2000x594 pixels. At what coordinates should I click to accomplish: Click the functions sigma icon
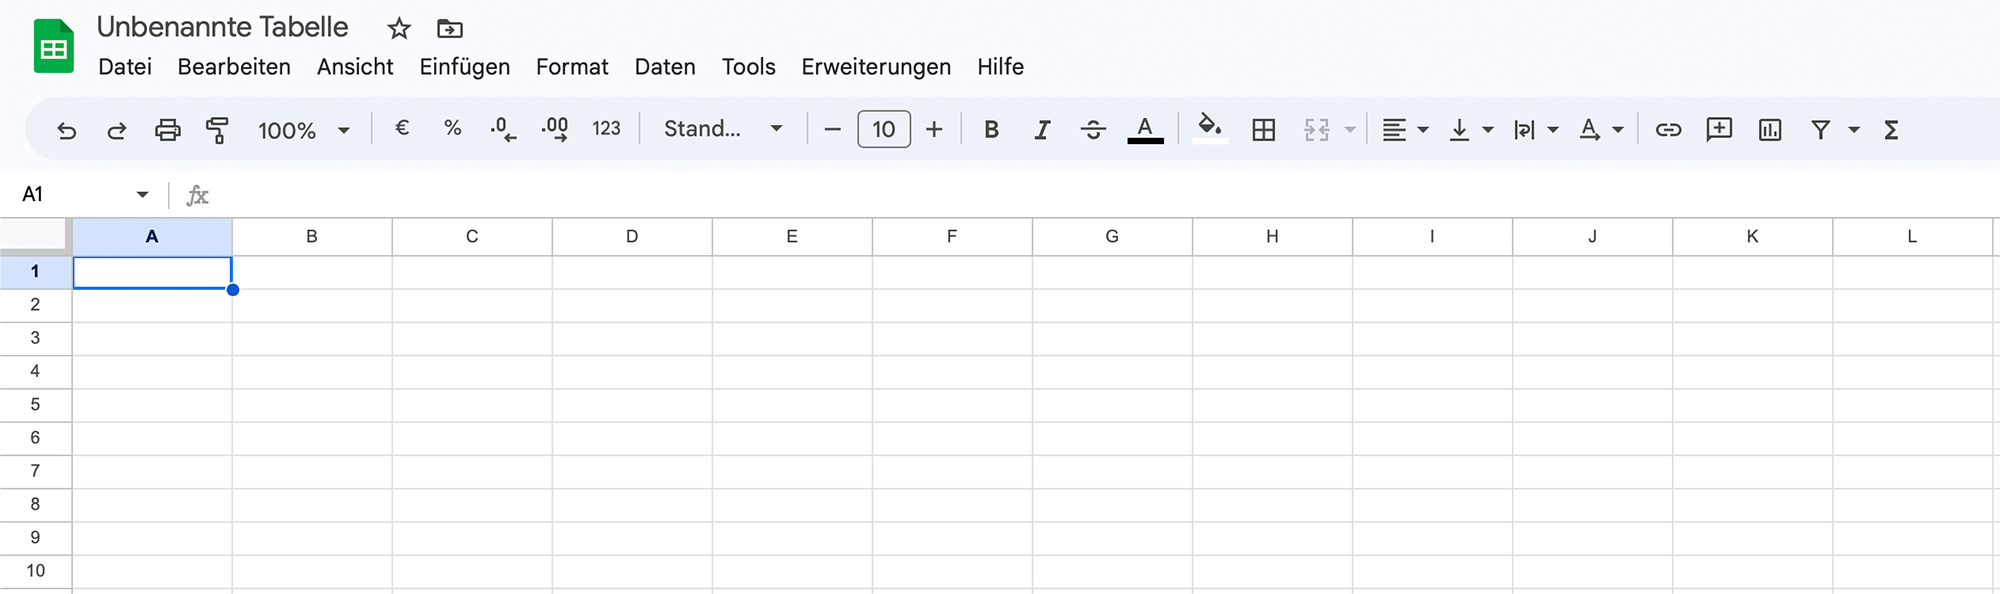(x=1891, y=130)
